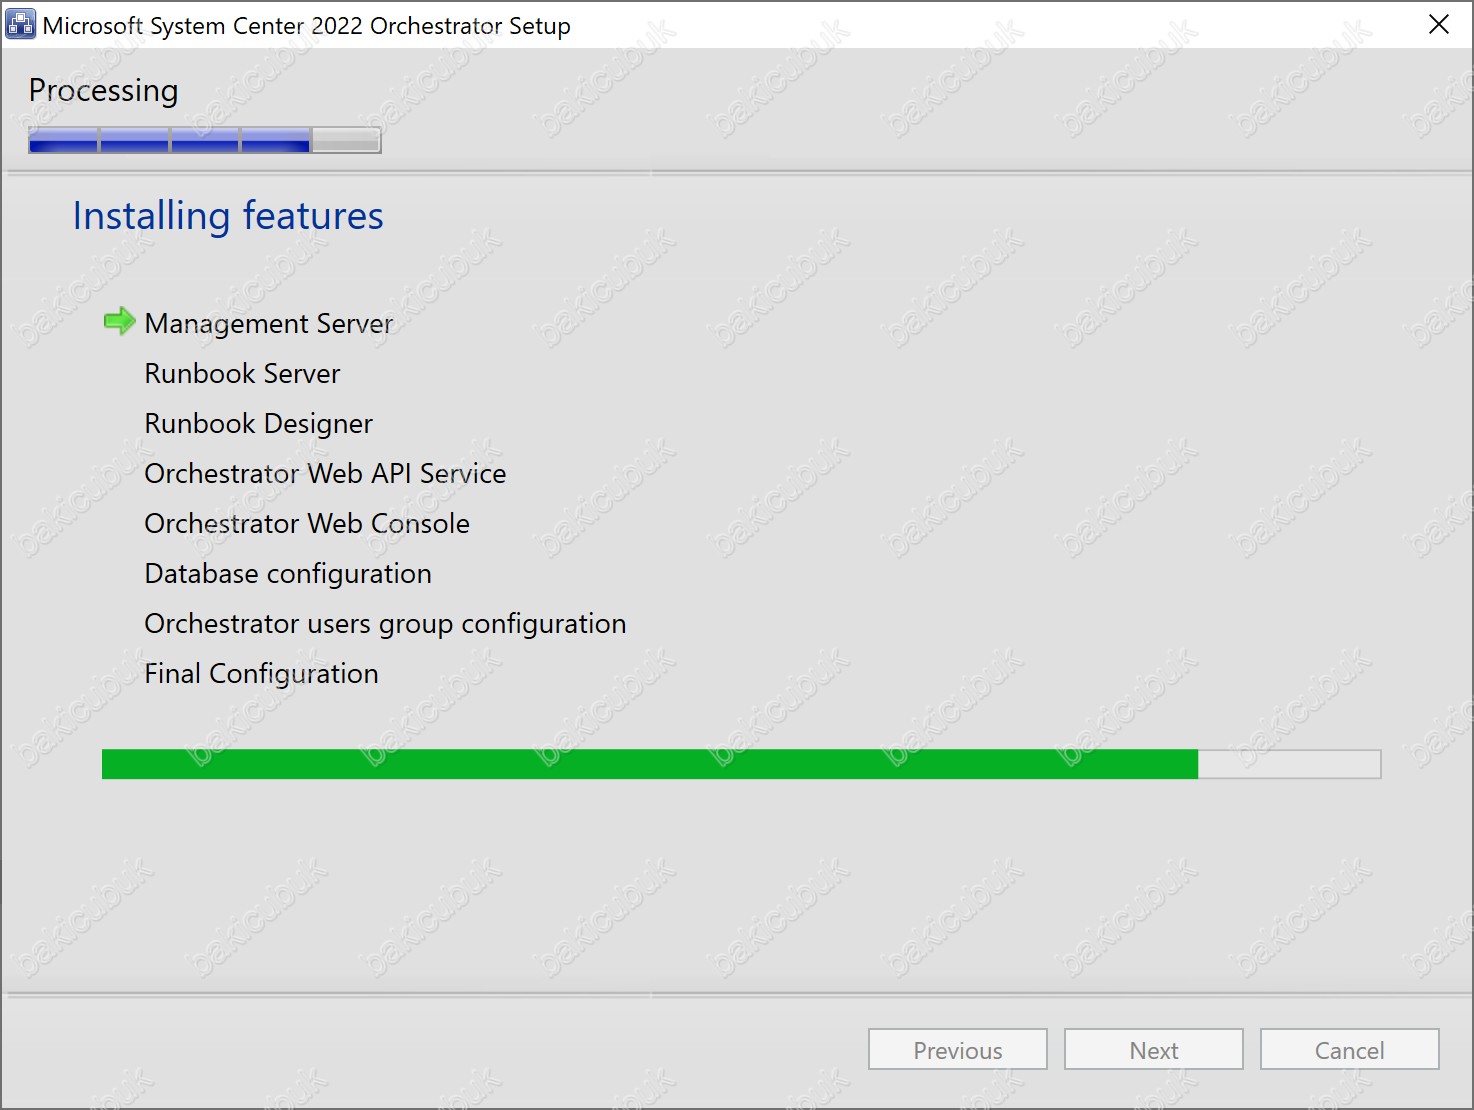Click the Previous button
This screenshot has height=1110, width=1474.
point(957,1049)
